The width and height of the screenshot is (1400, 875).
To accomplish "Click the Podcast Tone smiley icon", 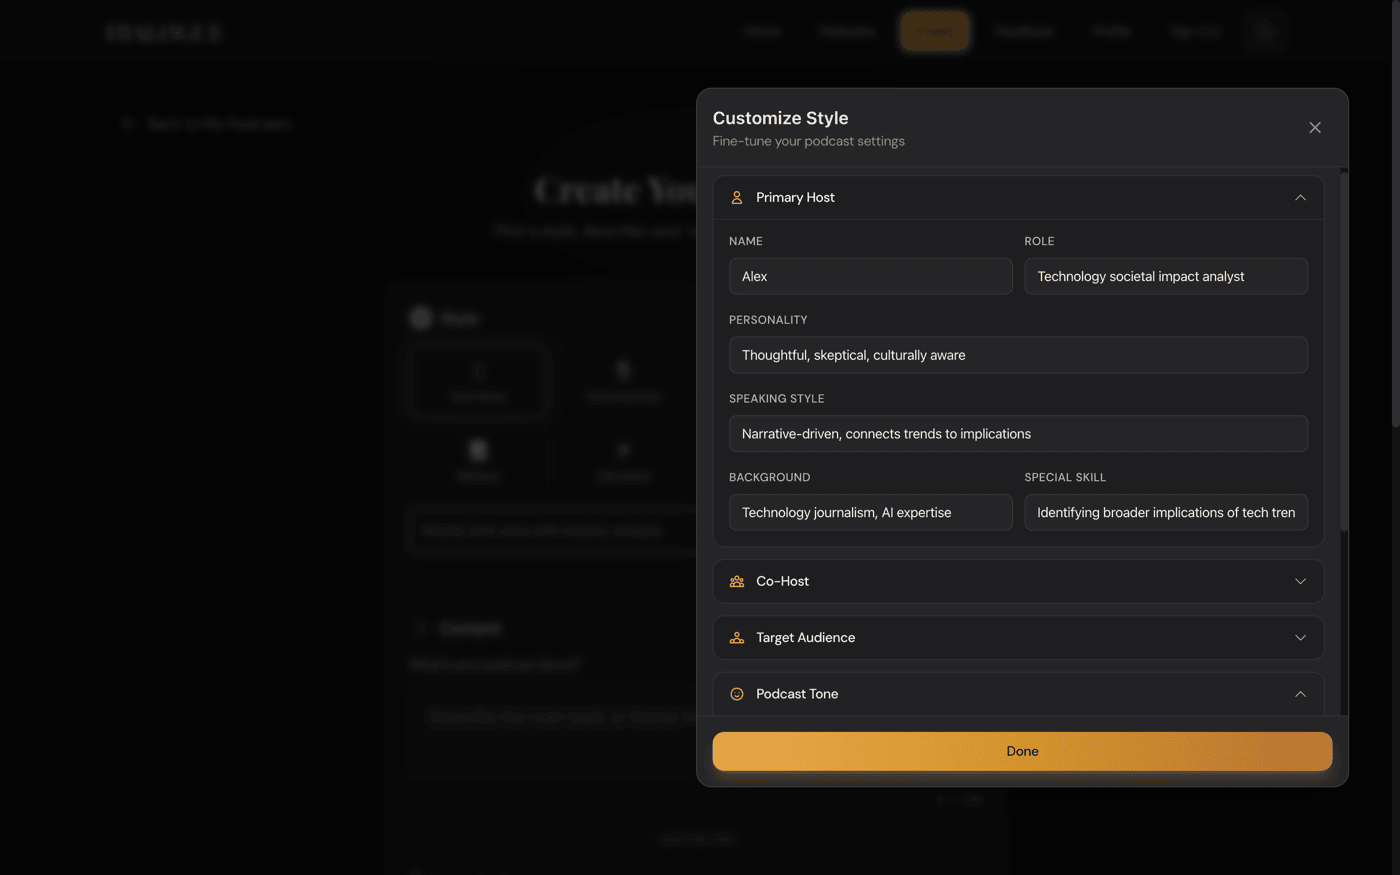I will click(737, 694).
